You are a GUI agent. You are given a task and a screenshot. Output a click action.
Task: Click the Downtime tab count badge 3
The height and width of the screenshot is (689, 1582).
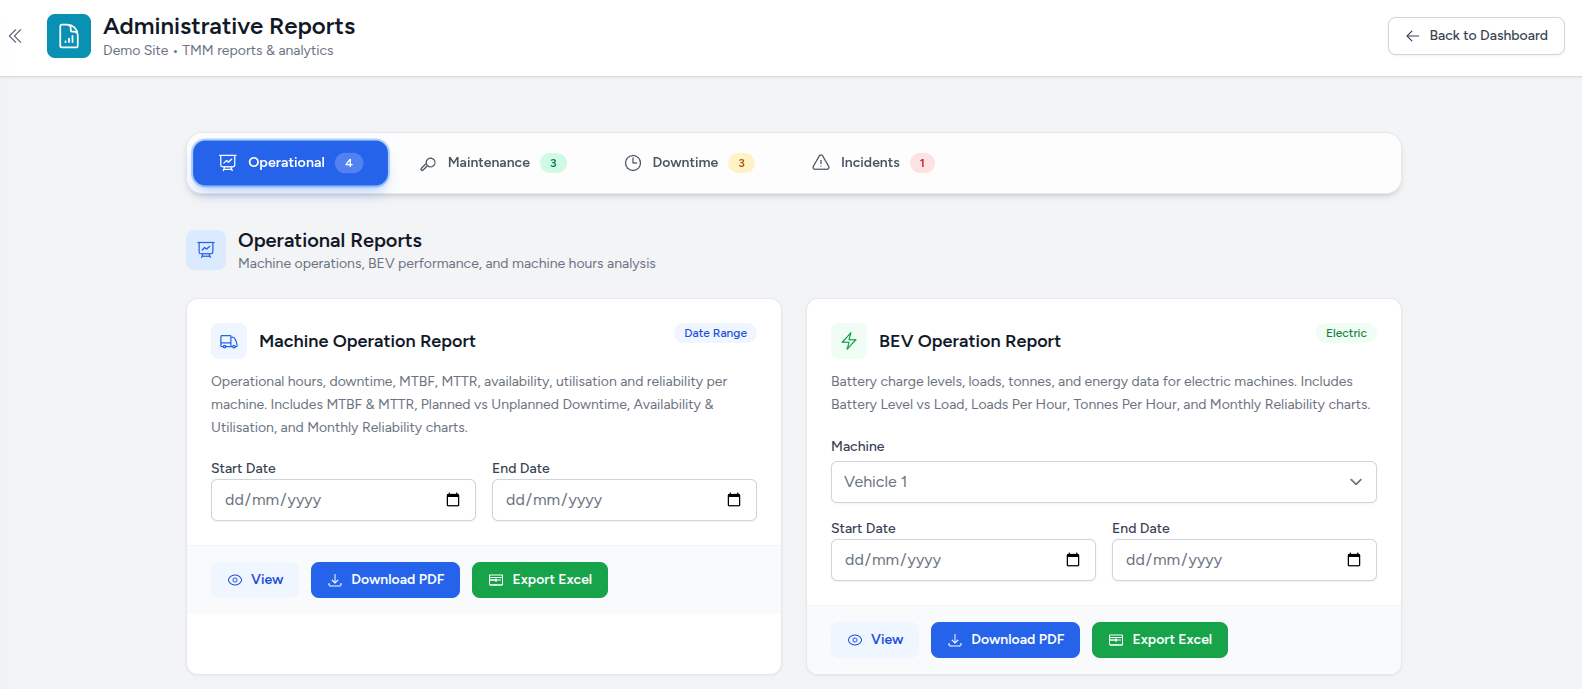click(x=741, y=163)
